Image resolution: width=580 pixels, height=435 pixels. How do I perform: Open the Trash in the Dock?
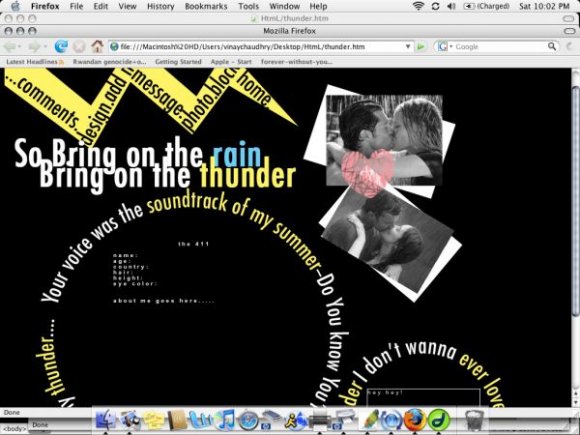(x=474, y=420)
